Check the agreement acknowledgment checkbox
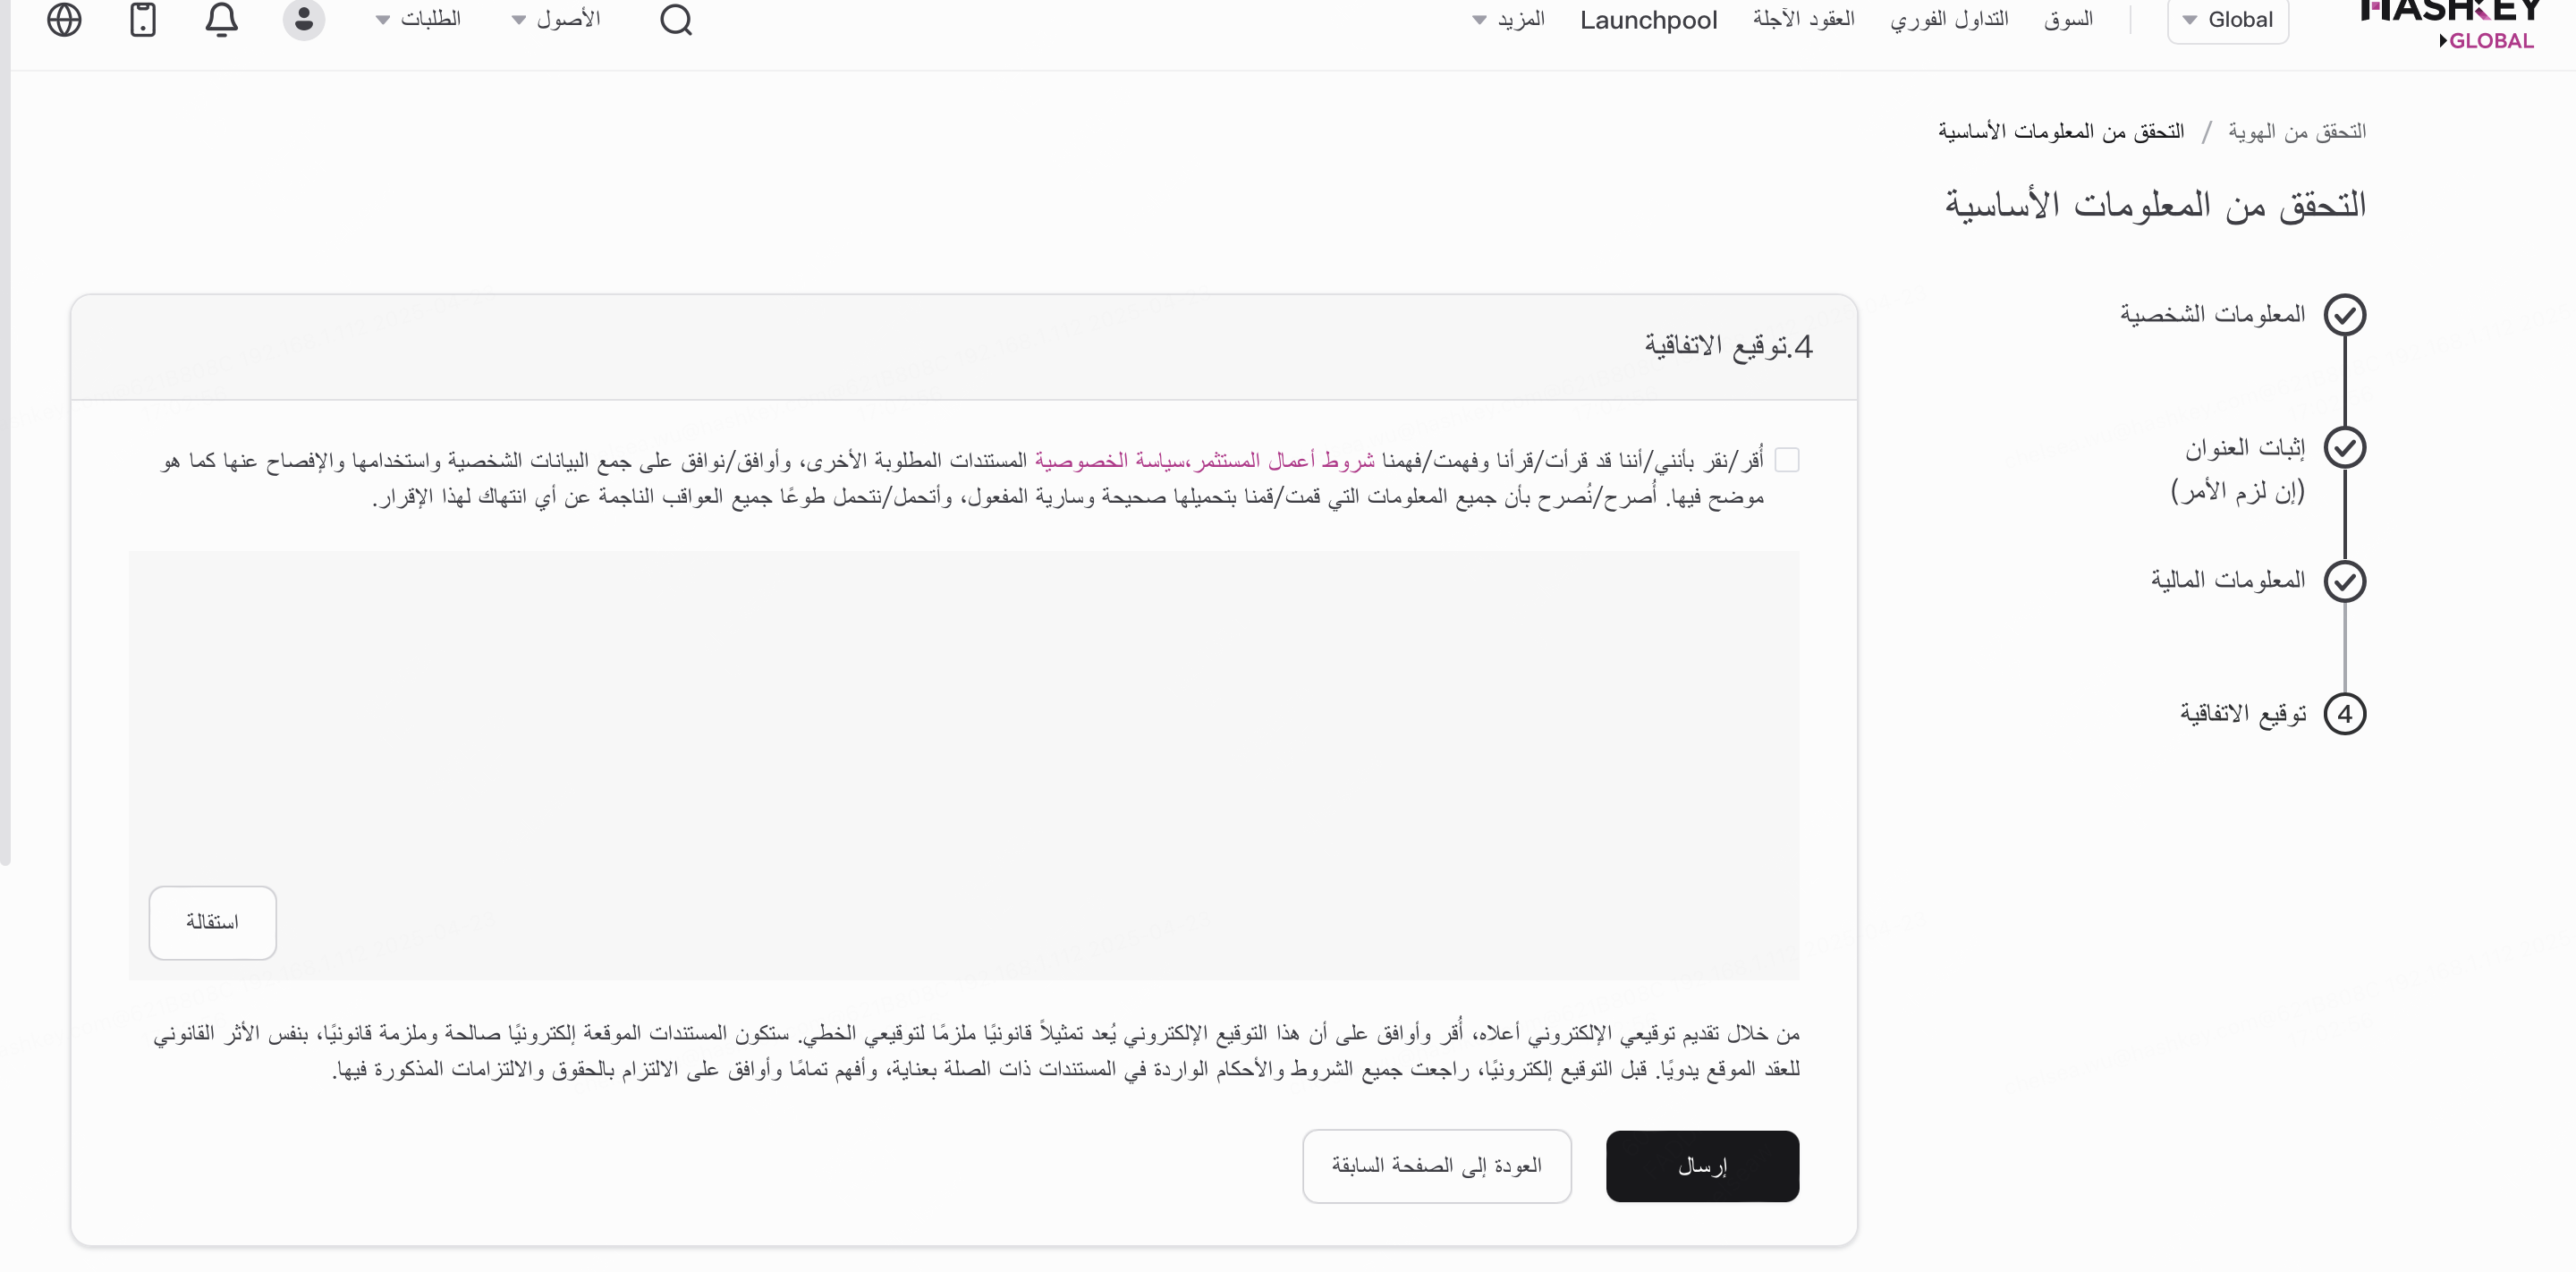The image size is (2576, 1272). tap(1787, 460)
